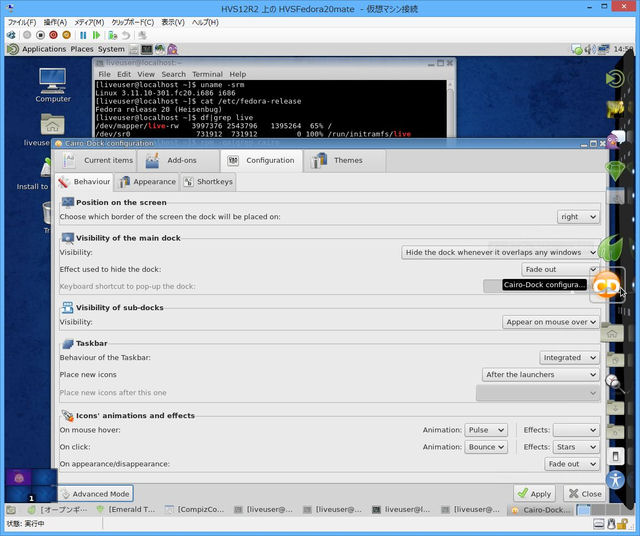Open Taskbar behaviour 'Integrated' dropdown

point(569,358)
